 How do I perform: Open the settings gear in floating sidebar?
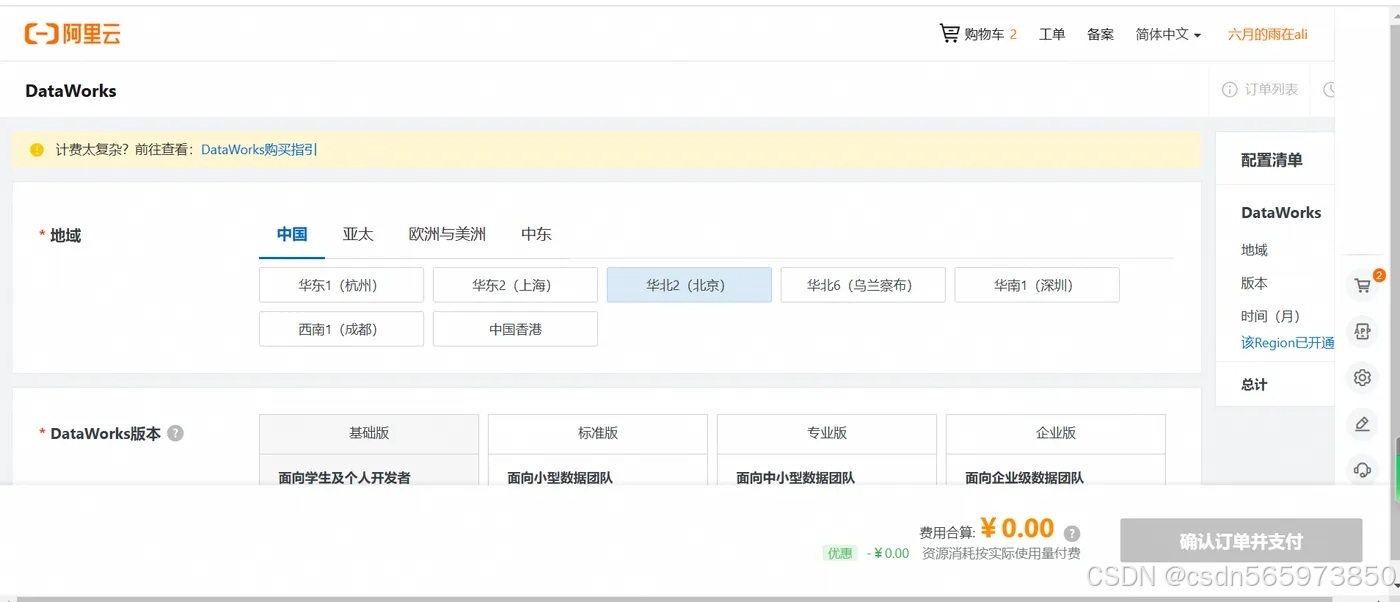pos(1362,377)
